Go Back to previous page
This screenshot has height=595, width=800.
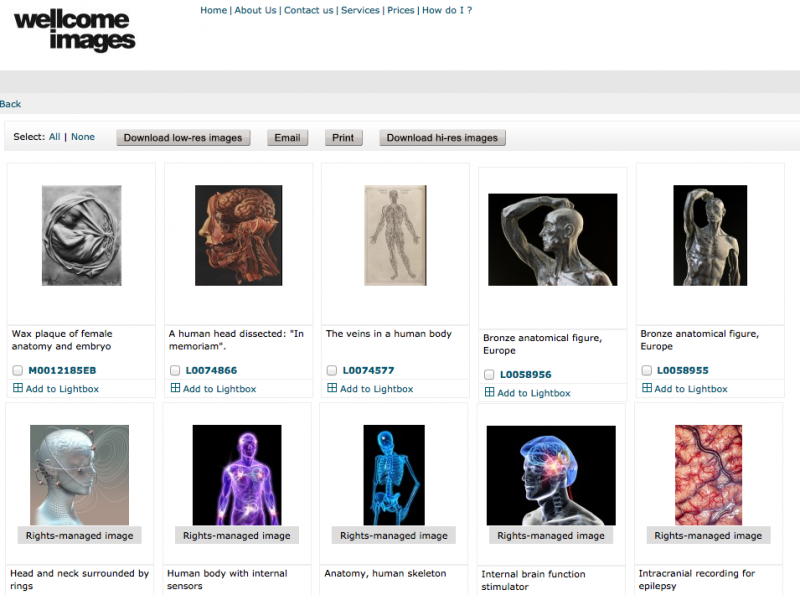click(10, 104)
